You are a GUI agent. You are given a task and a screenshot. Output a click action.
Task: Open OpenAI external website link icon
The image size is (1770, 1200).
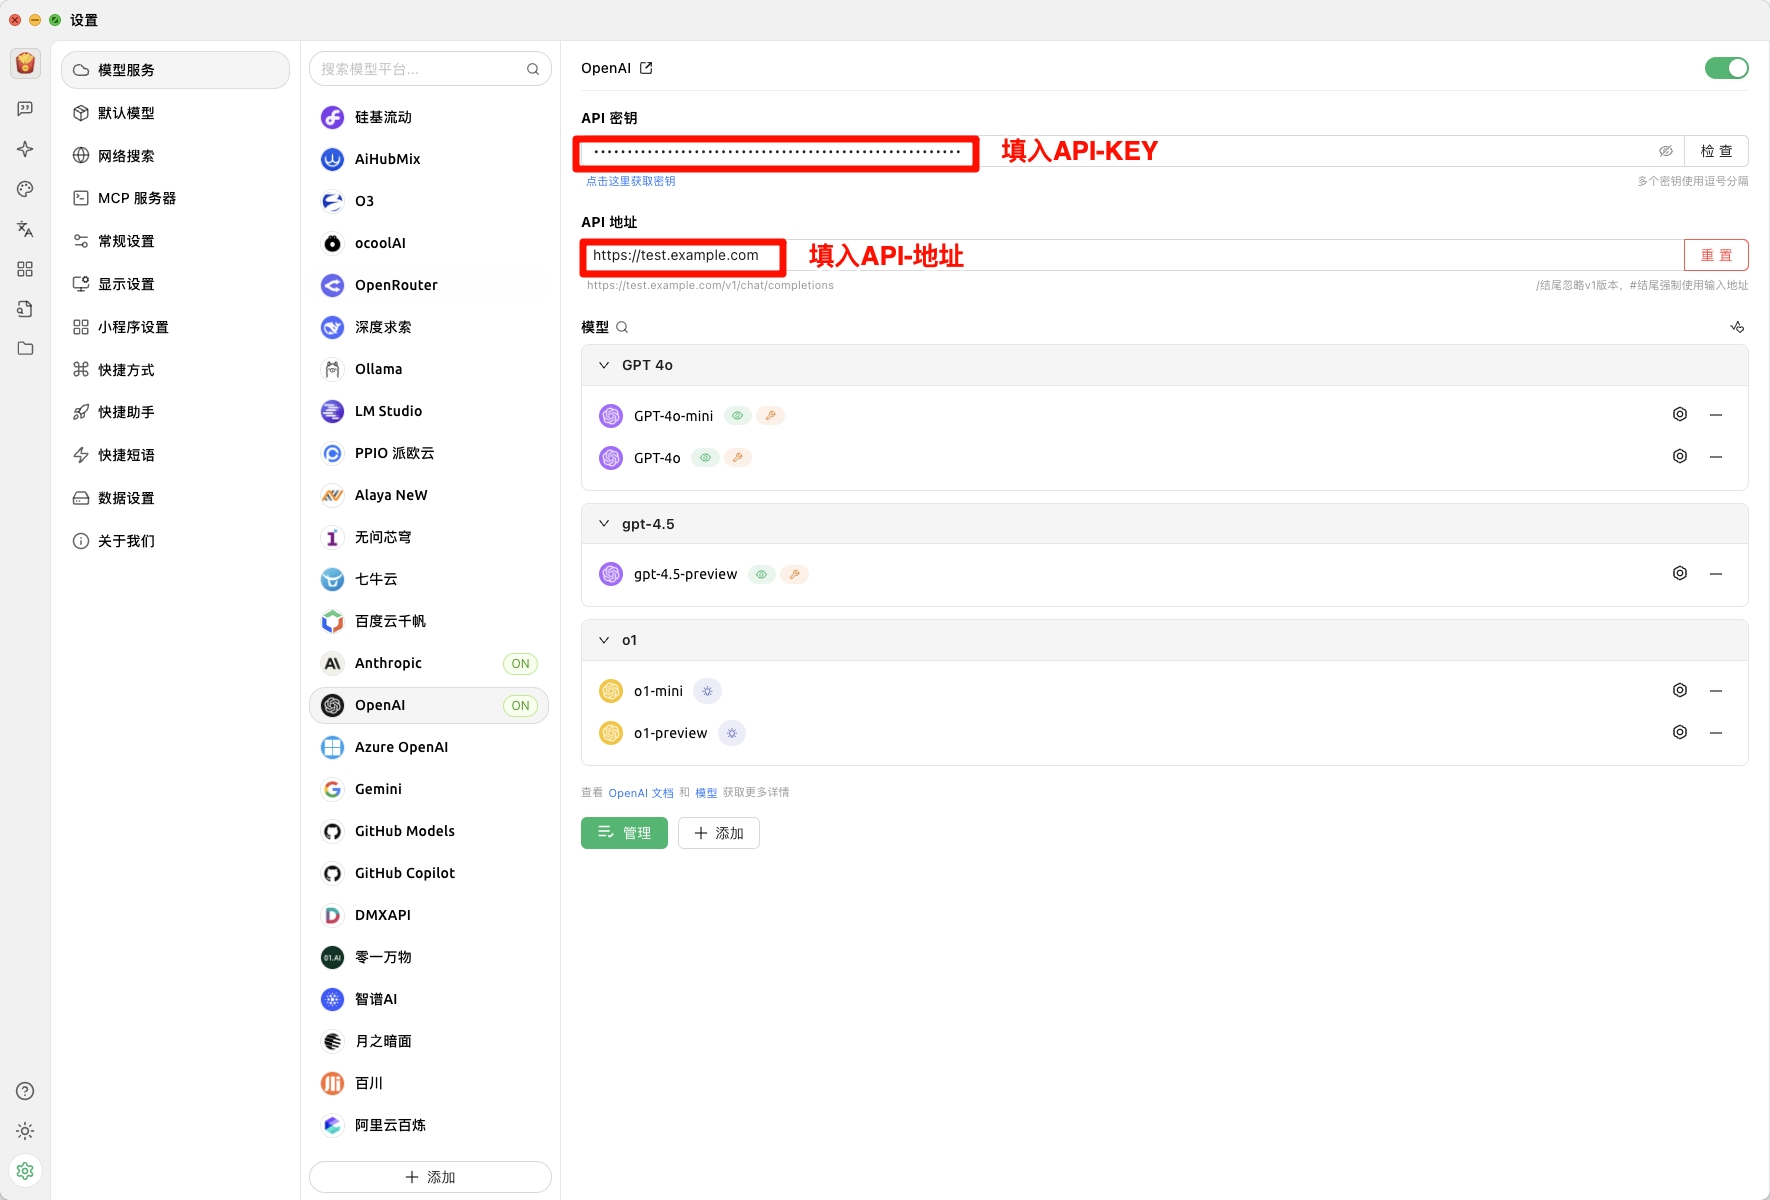point(646,68)
